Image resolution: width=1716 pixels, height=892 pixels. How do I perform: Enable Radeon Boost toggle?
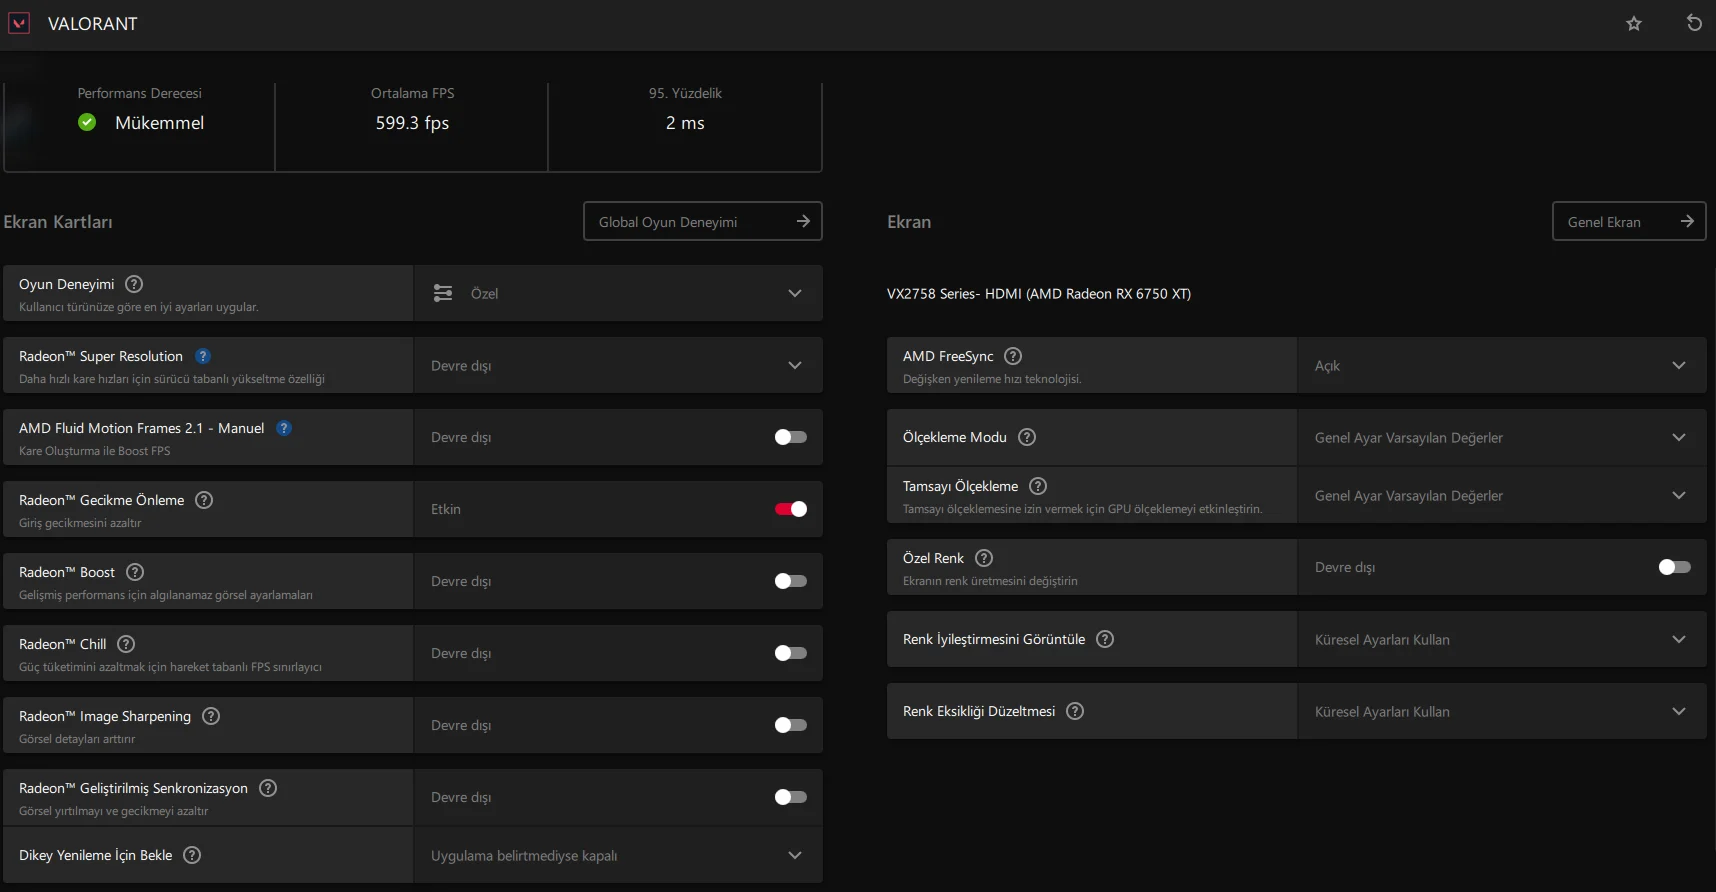click(x=790, y=581)
